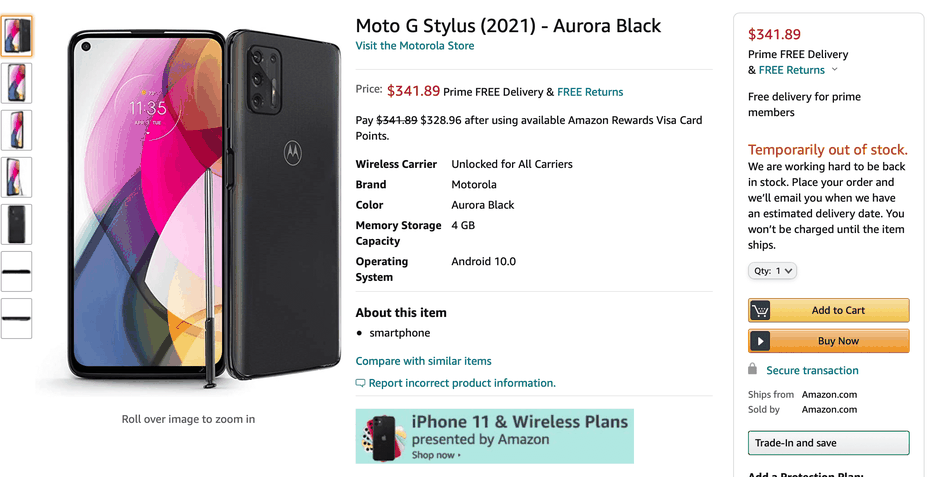
Task: Click the play arrow icon on Buy Now
Action: [x=760, y=341]
